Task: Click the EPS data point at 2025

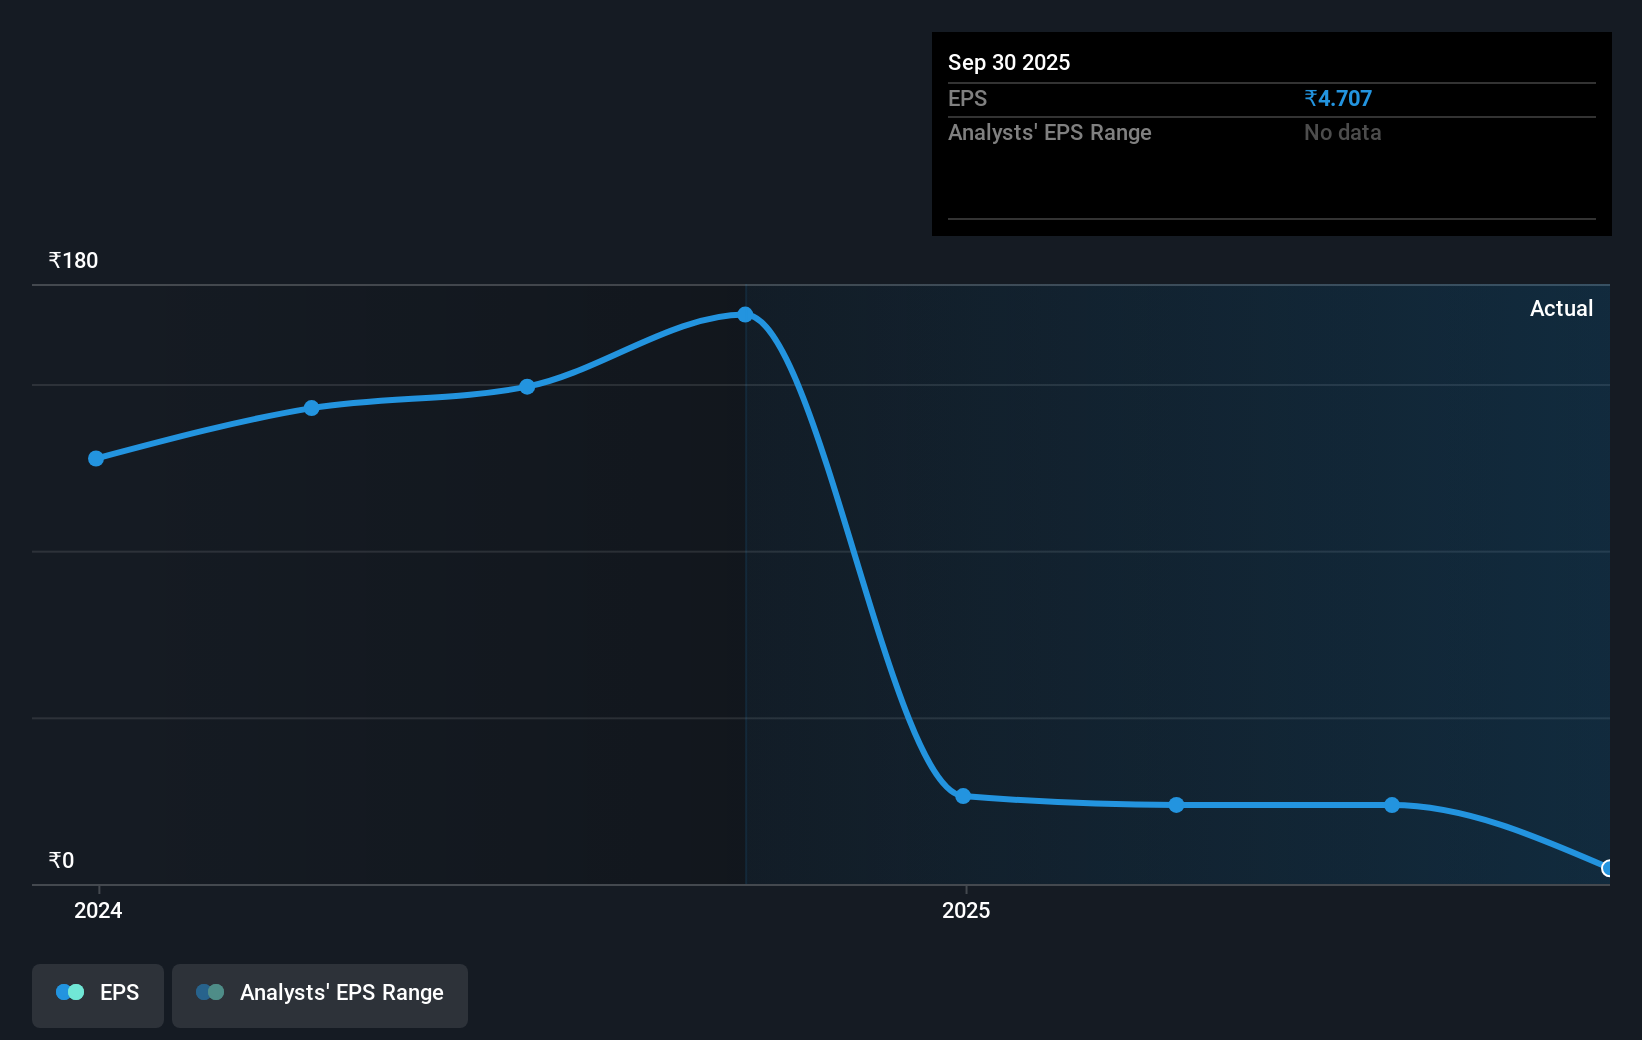Action: click(x=963, y=796)
